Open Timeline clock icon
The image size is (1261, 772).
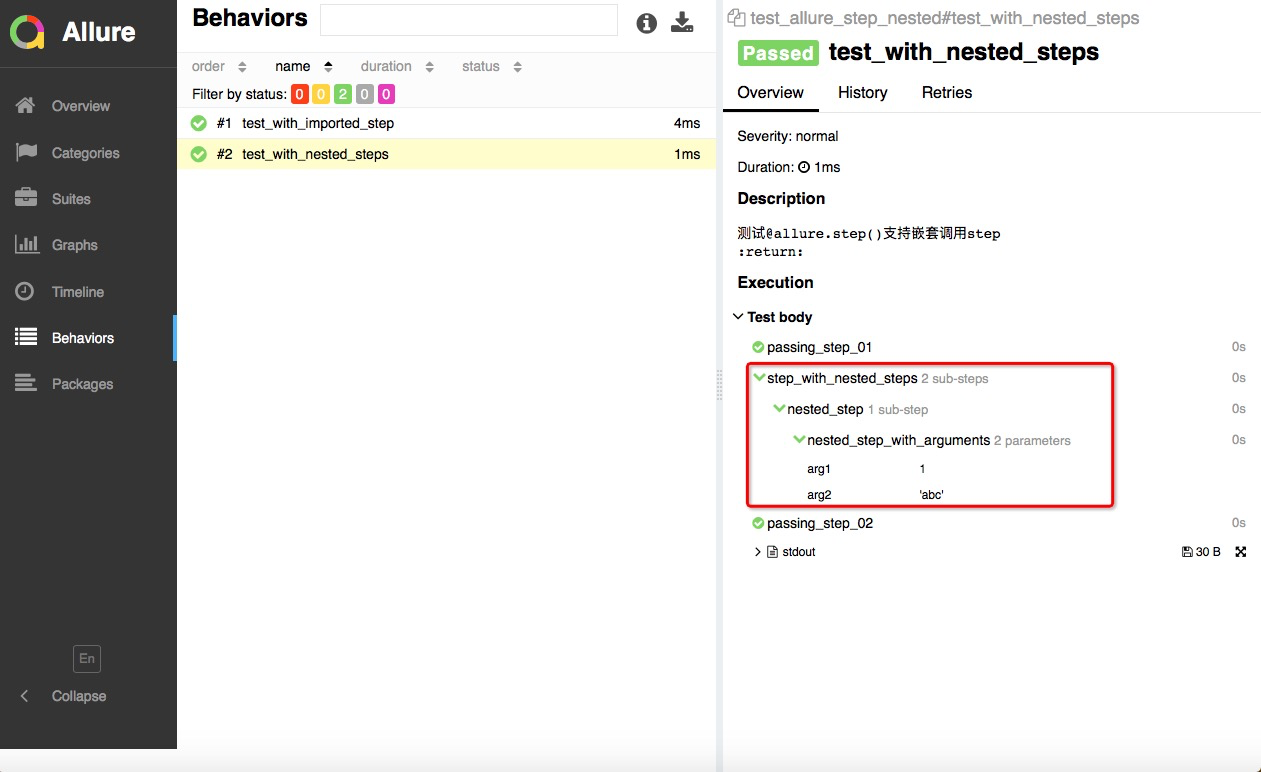[x=26, y=291]
